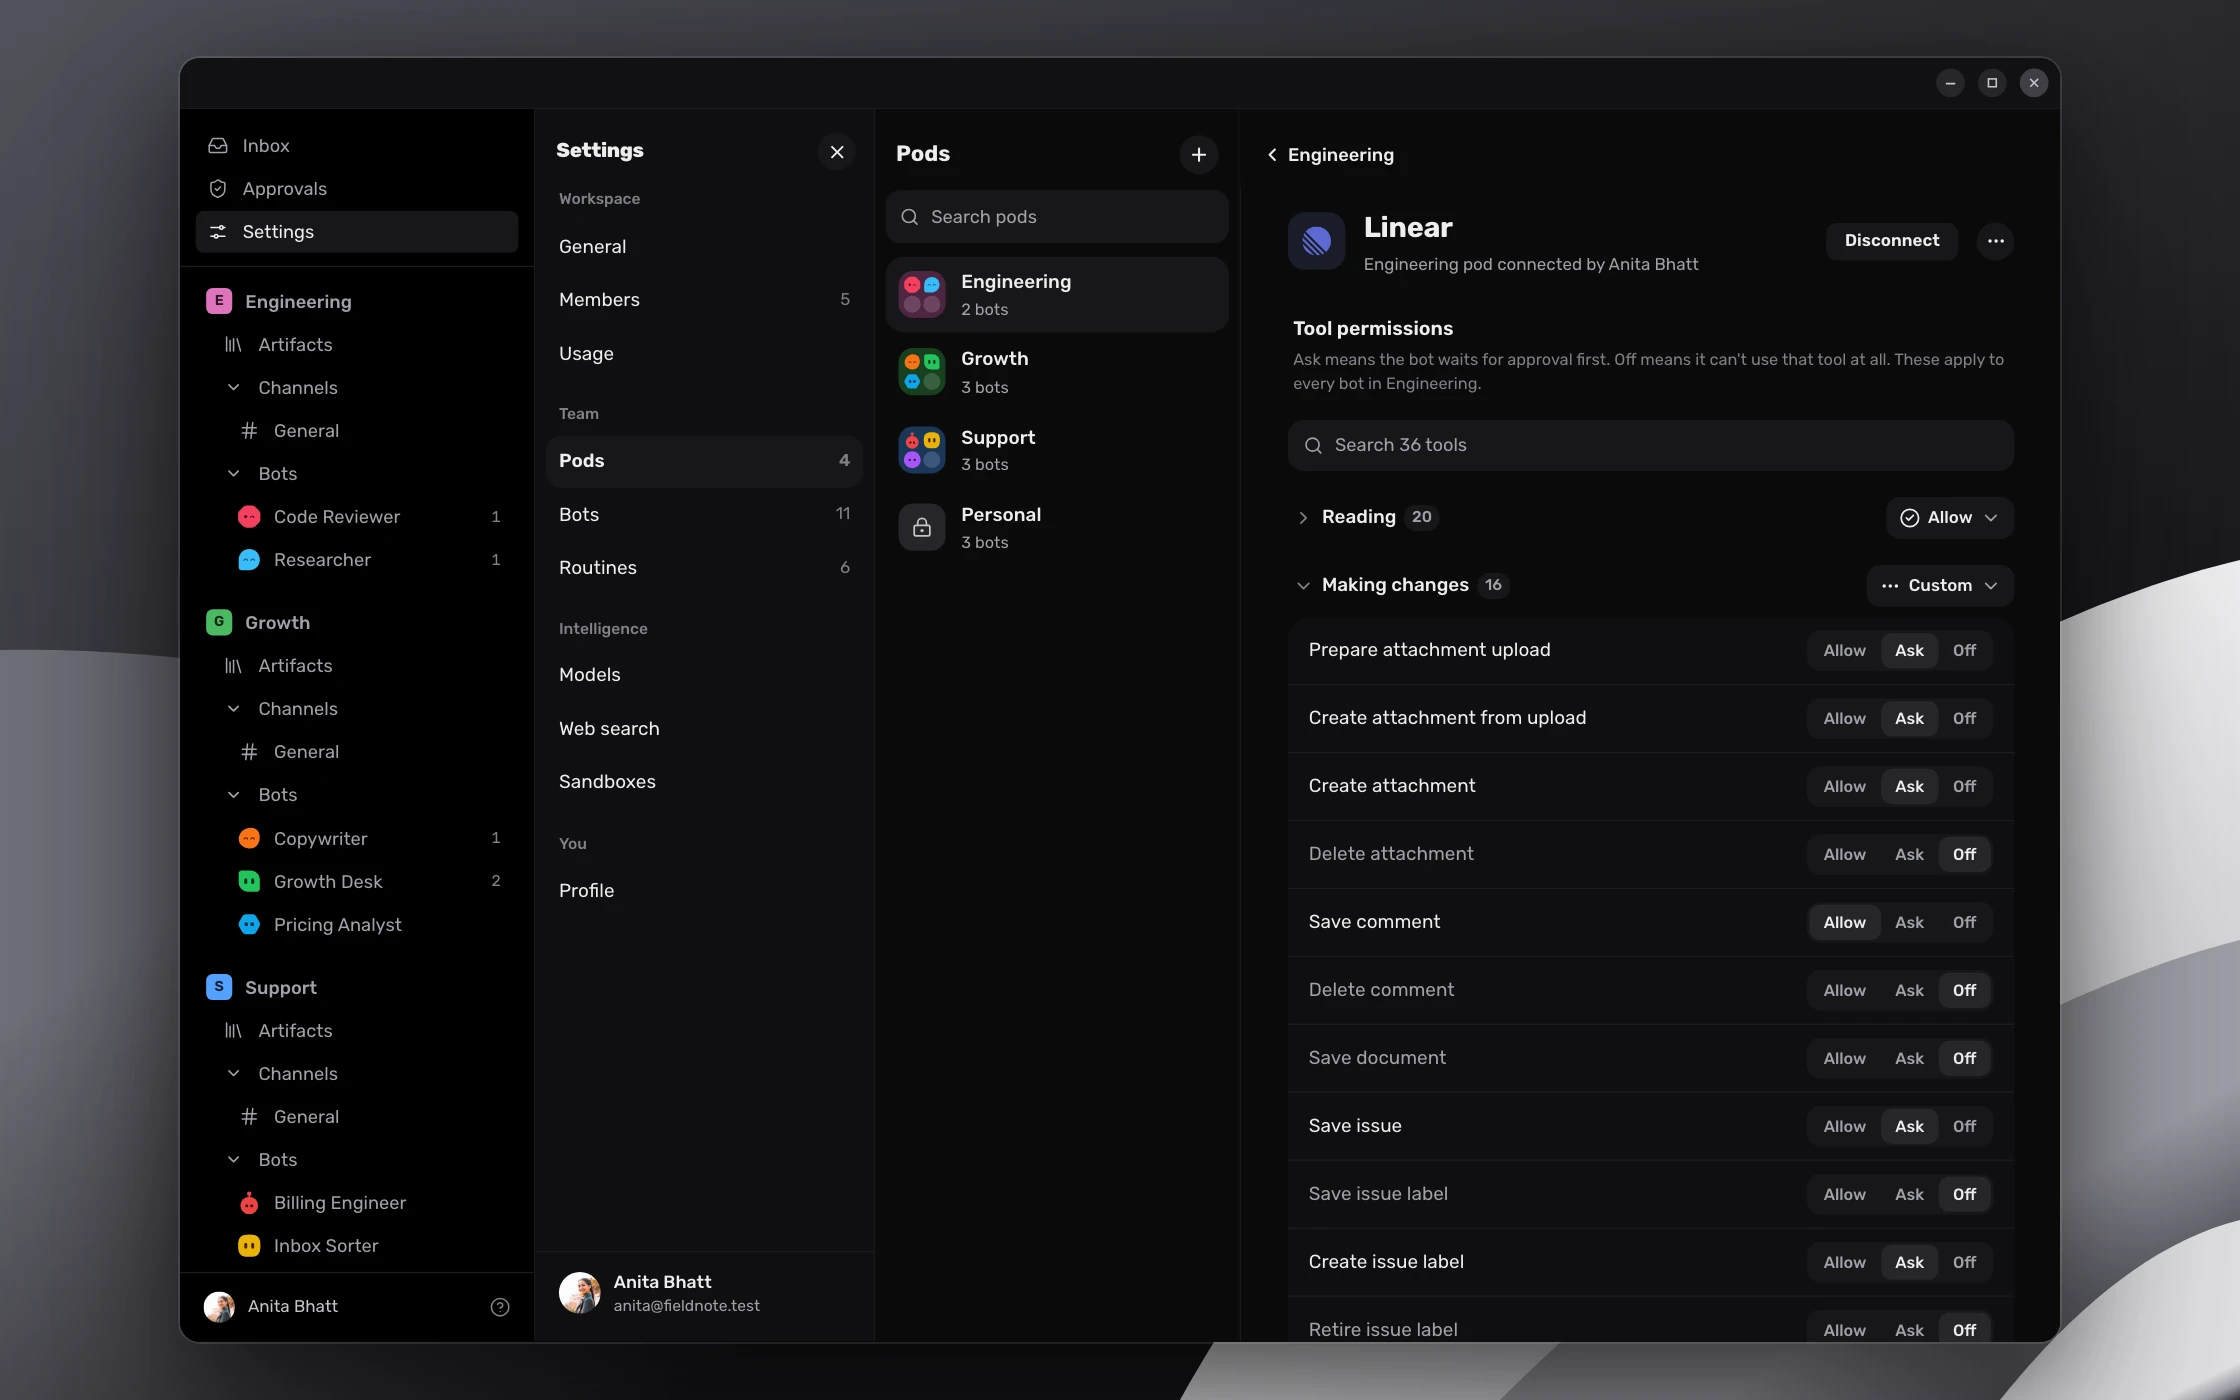Set Create issue label to Off
The width and height of the screenshot is (2240, 1400).
coord(1964,1263)
